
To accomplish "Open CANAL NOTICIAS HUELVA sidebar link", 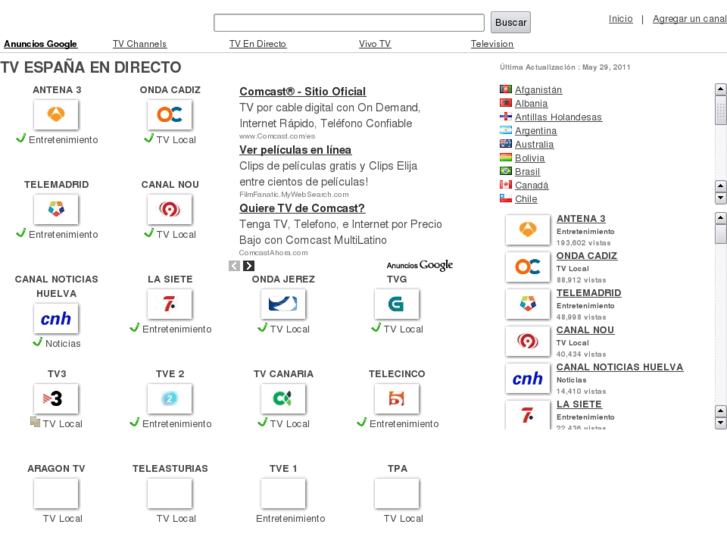I will tap(620, 367).
